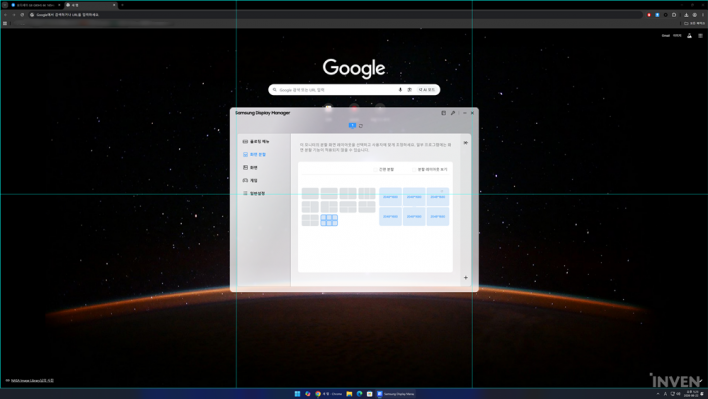This screenshot has height=399, width=708.
Task: Open the 게임 section in Display Manager sidebar
Action: pyautogui.click(x=250, y=181)
